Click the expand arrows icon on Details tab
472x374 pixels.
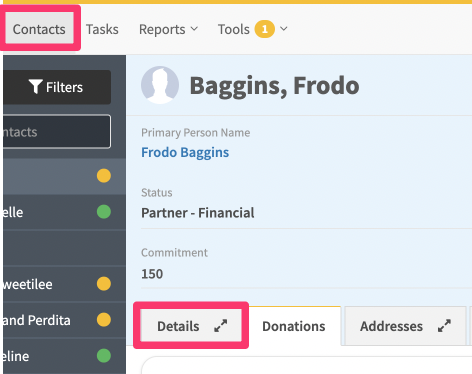click(x=221, y=326)
